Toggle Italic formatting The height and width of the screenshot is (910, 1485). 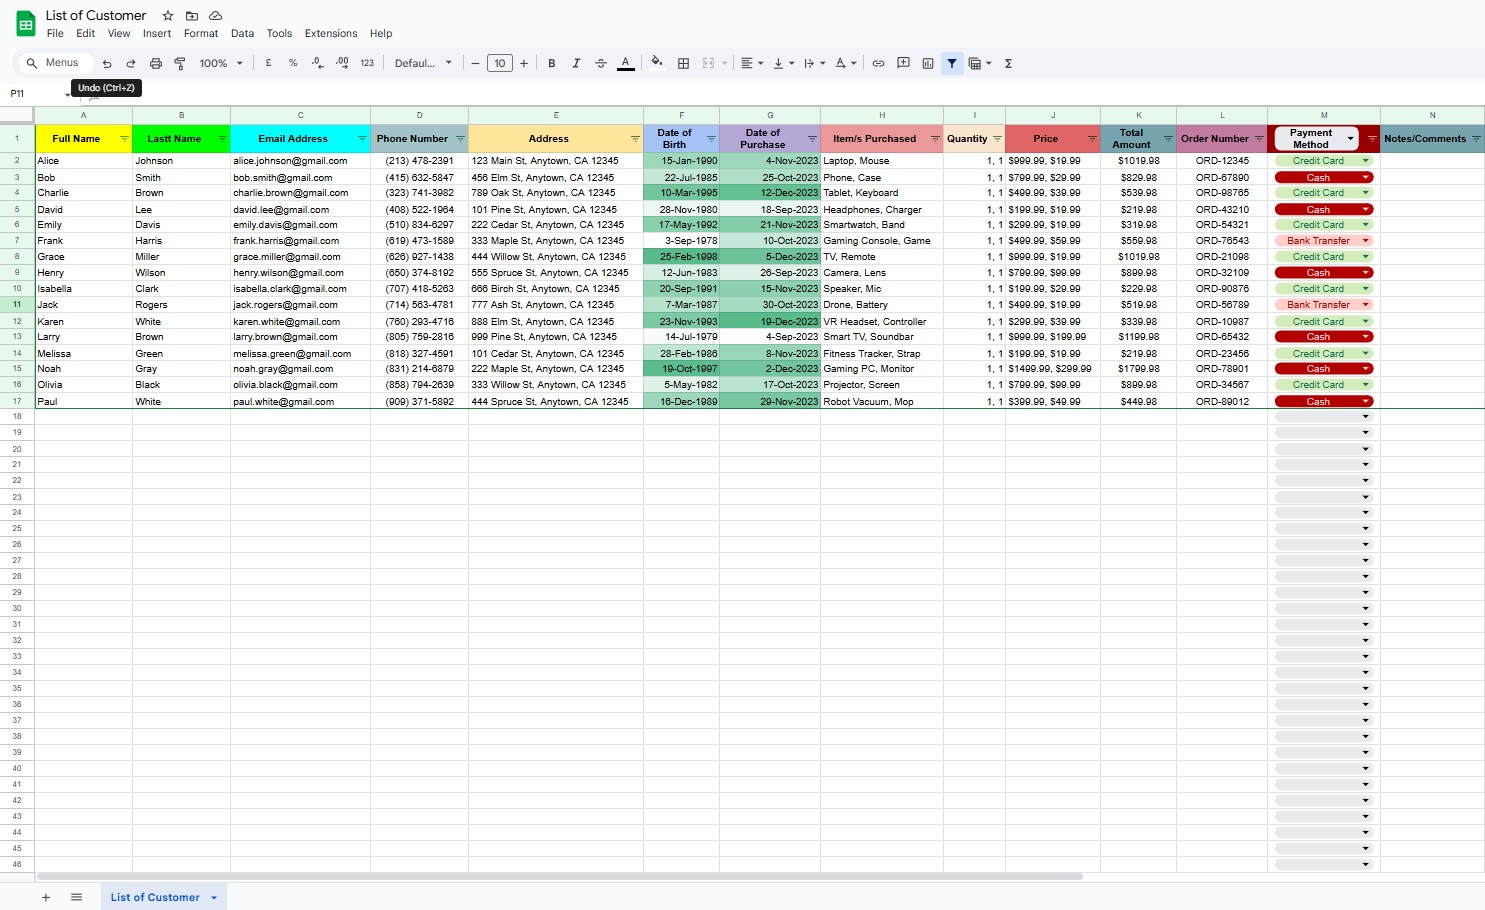[576, 63]
